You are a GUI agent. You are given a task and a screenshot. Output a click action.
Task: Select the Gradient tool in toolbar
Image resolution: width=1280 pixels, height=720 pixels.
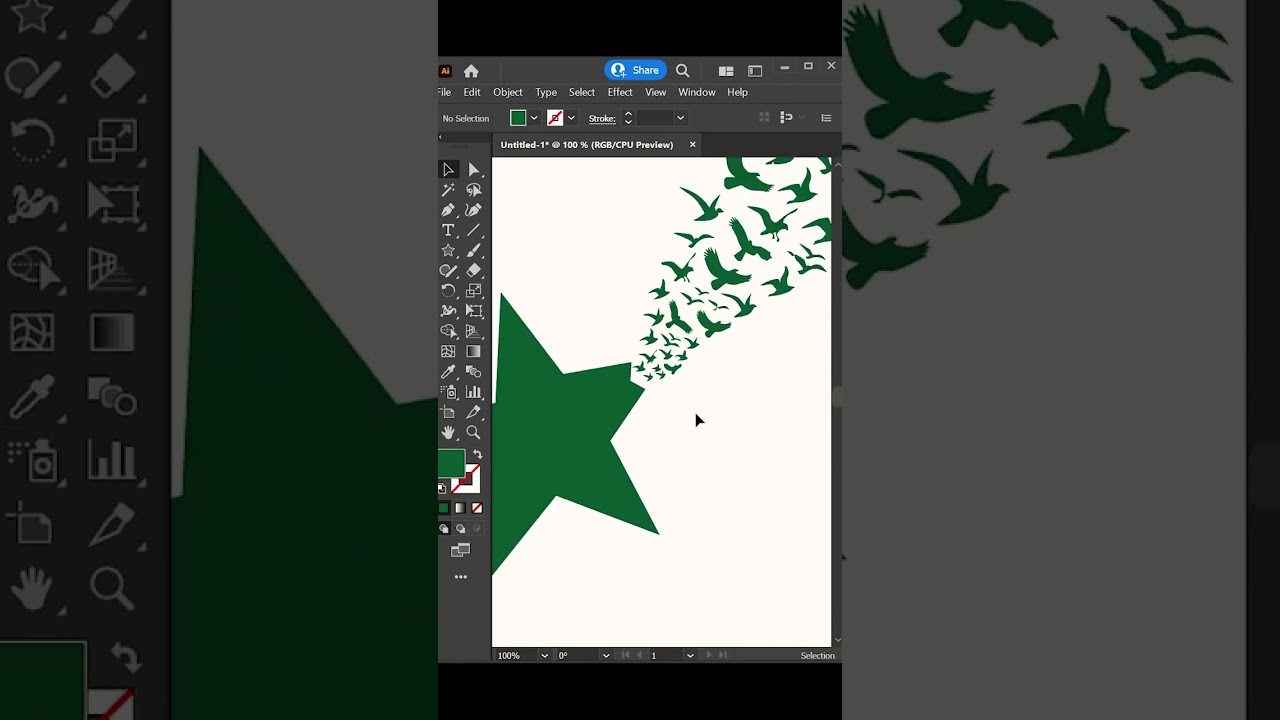[474, 352]
